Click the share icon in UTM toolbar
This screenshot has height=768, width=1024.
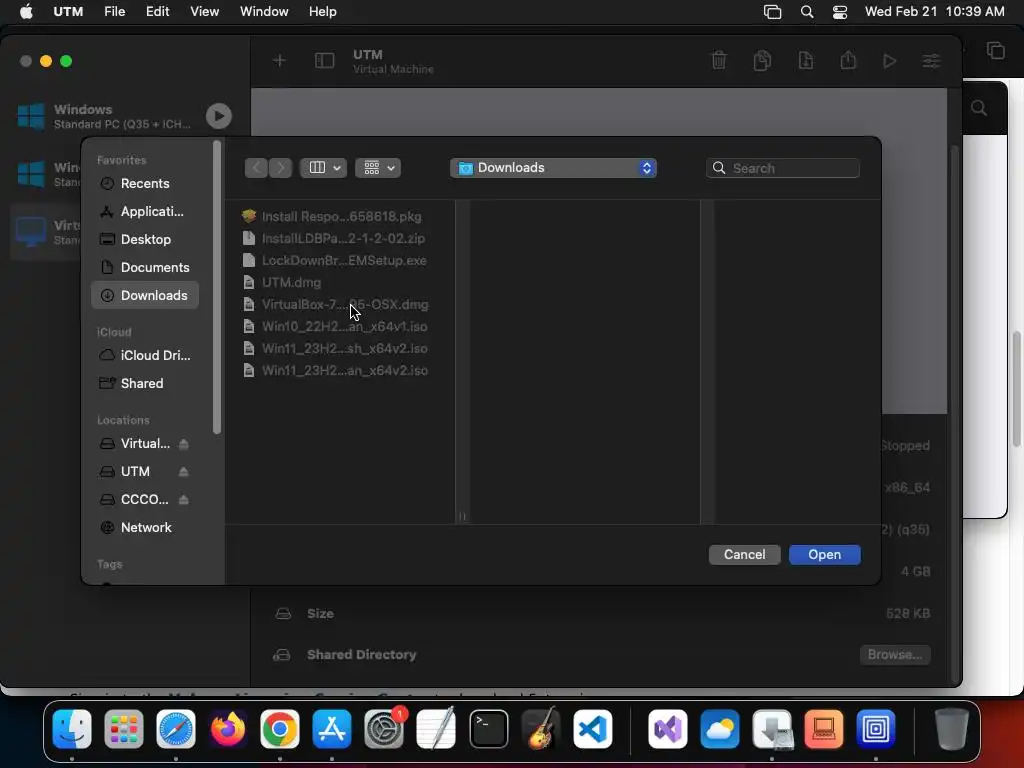(x=848, y=61)
